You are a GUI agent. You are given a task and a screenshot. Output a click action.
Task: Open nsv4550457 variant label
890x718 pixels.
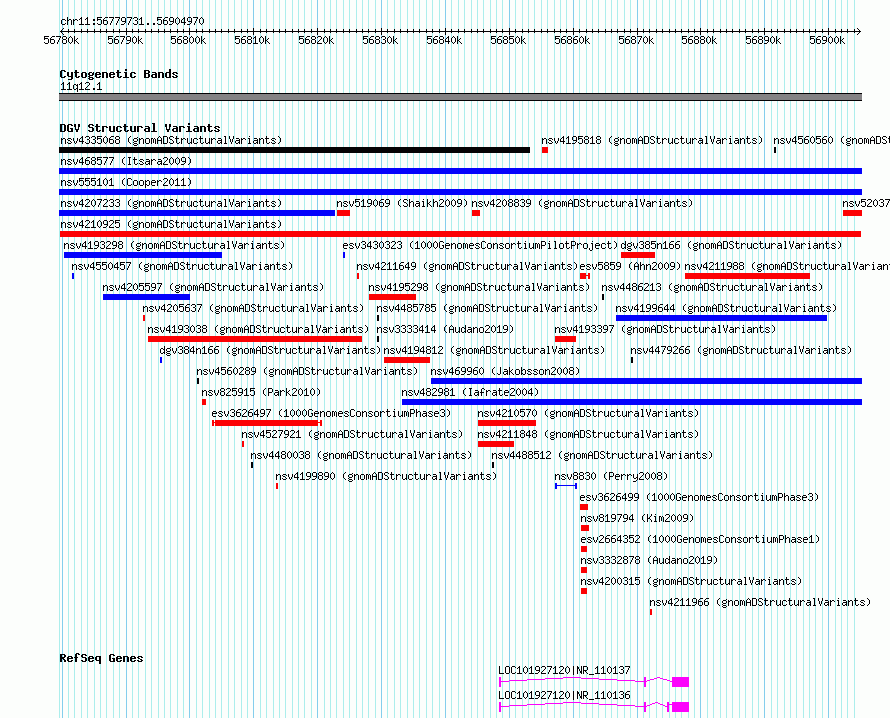point(182,266)
